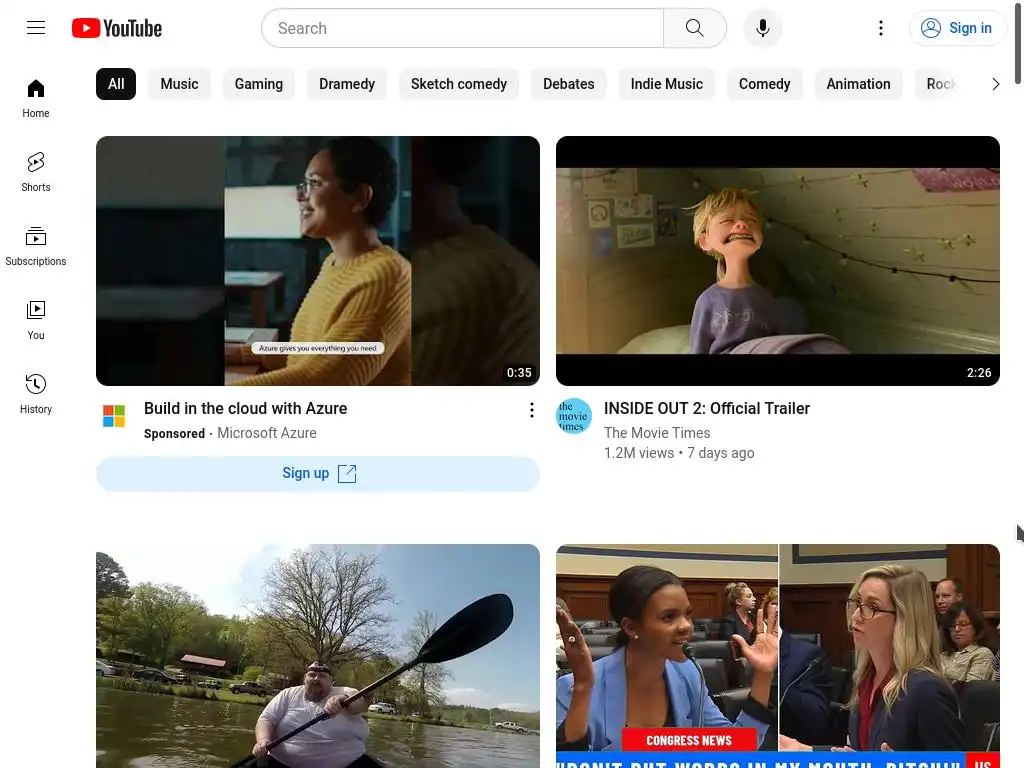Image resolution: width=1024 pixels, height=768 pixels.
Task: Open The Movie Times channel name link
Action: 657,433
